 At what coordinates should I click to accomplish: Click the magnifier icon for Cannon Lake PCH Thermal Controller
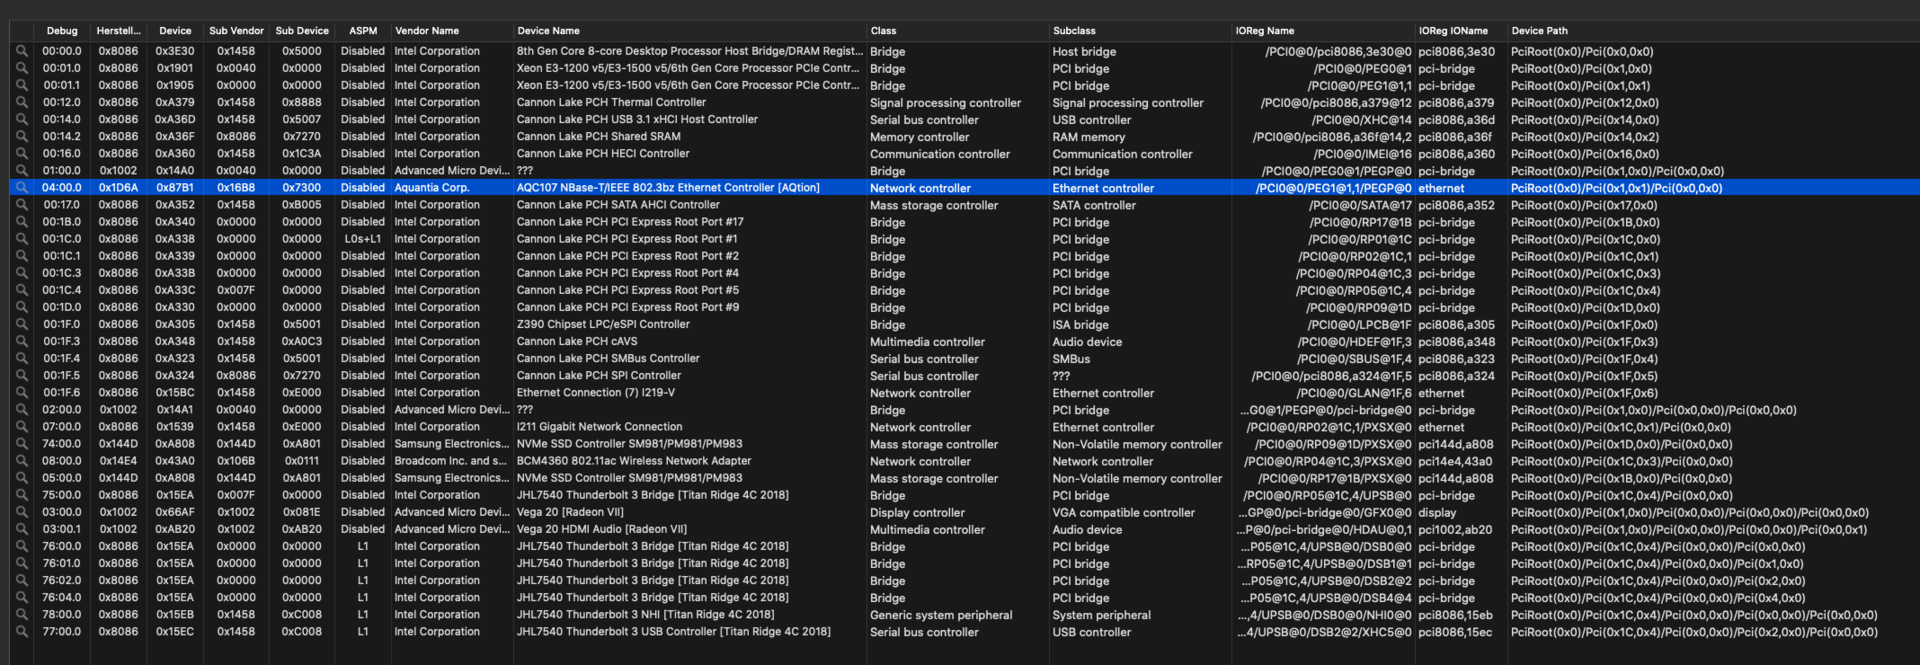click(21, 102)
